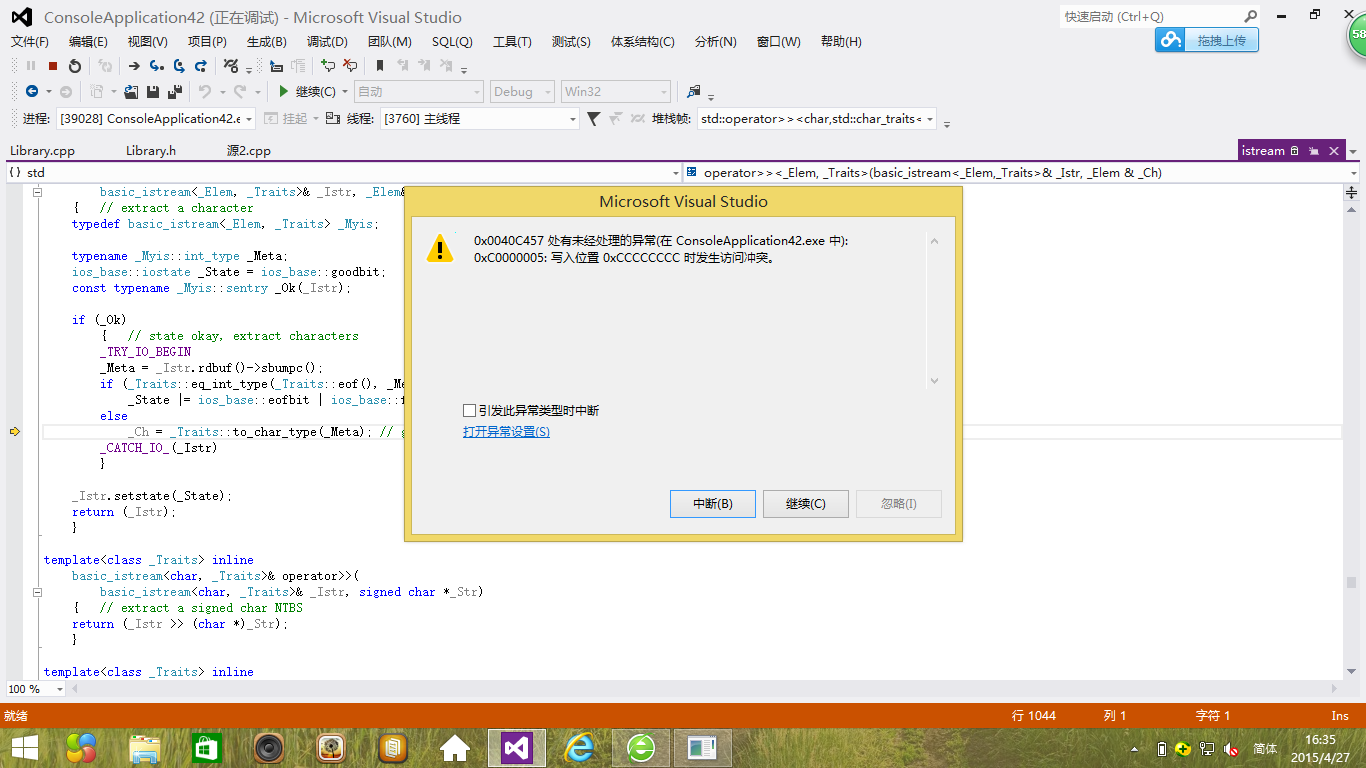The image size is (1366, 768).
Task: Click the Step Over icon
Action: pos(179,66)
